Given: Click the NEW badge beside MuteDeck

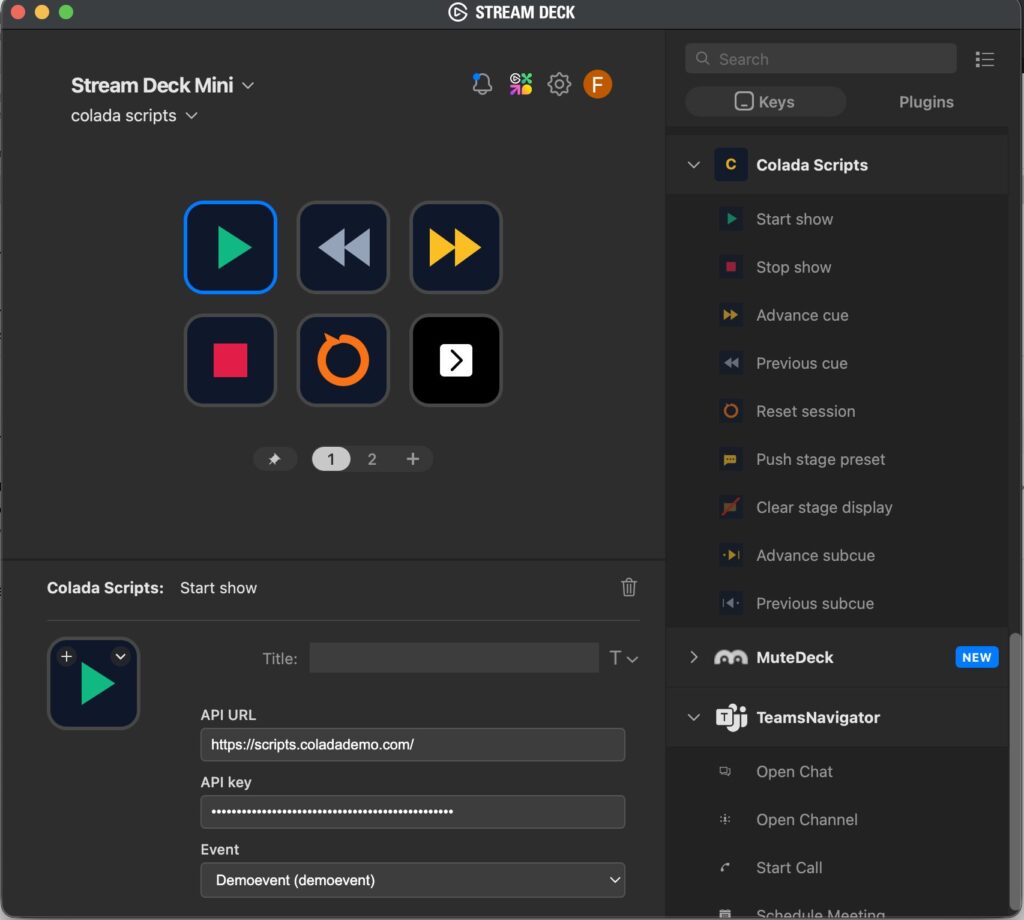Looking at the screenshot, I should 977,657.
